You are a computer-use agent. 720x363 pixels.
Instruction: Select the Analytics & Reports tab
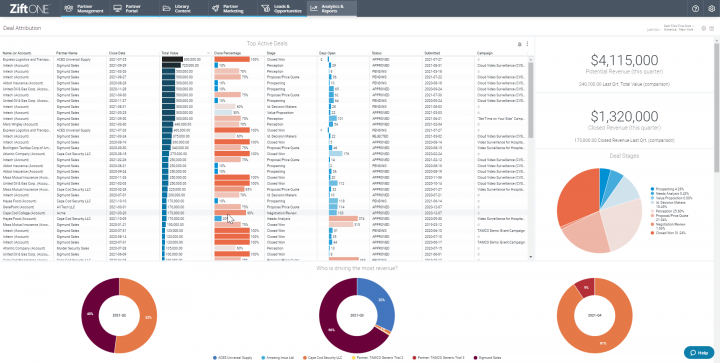point(332,8)
